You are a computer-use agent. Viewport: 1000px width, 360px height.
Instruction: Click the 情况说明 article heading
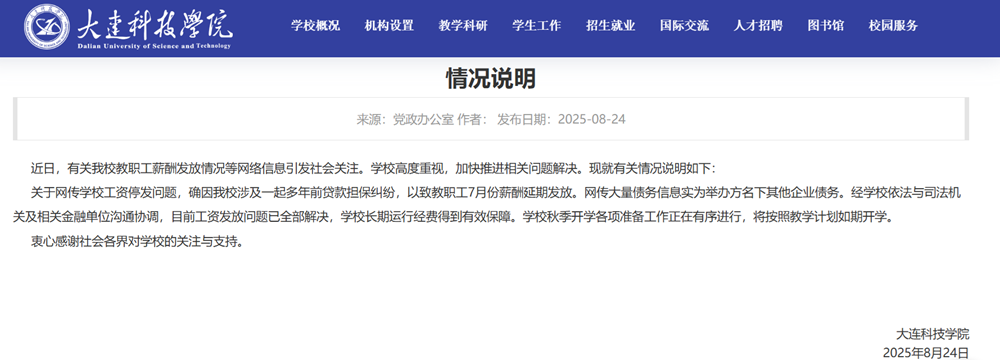tap(490, 79)
